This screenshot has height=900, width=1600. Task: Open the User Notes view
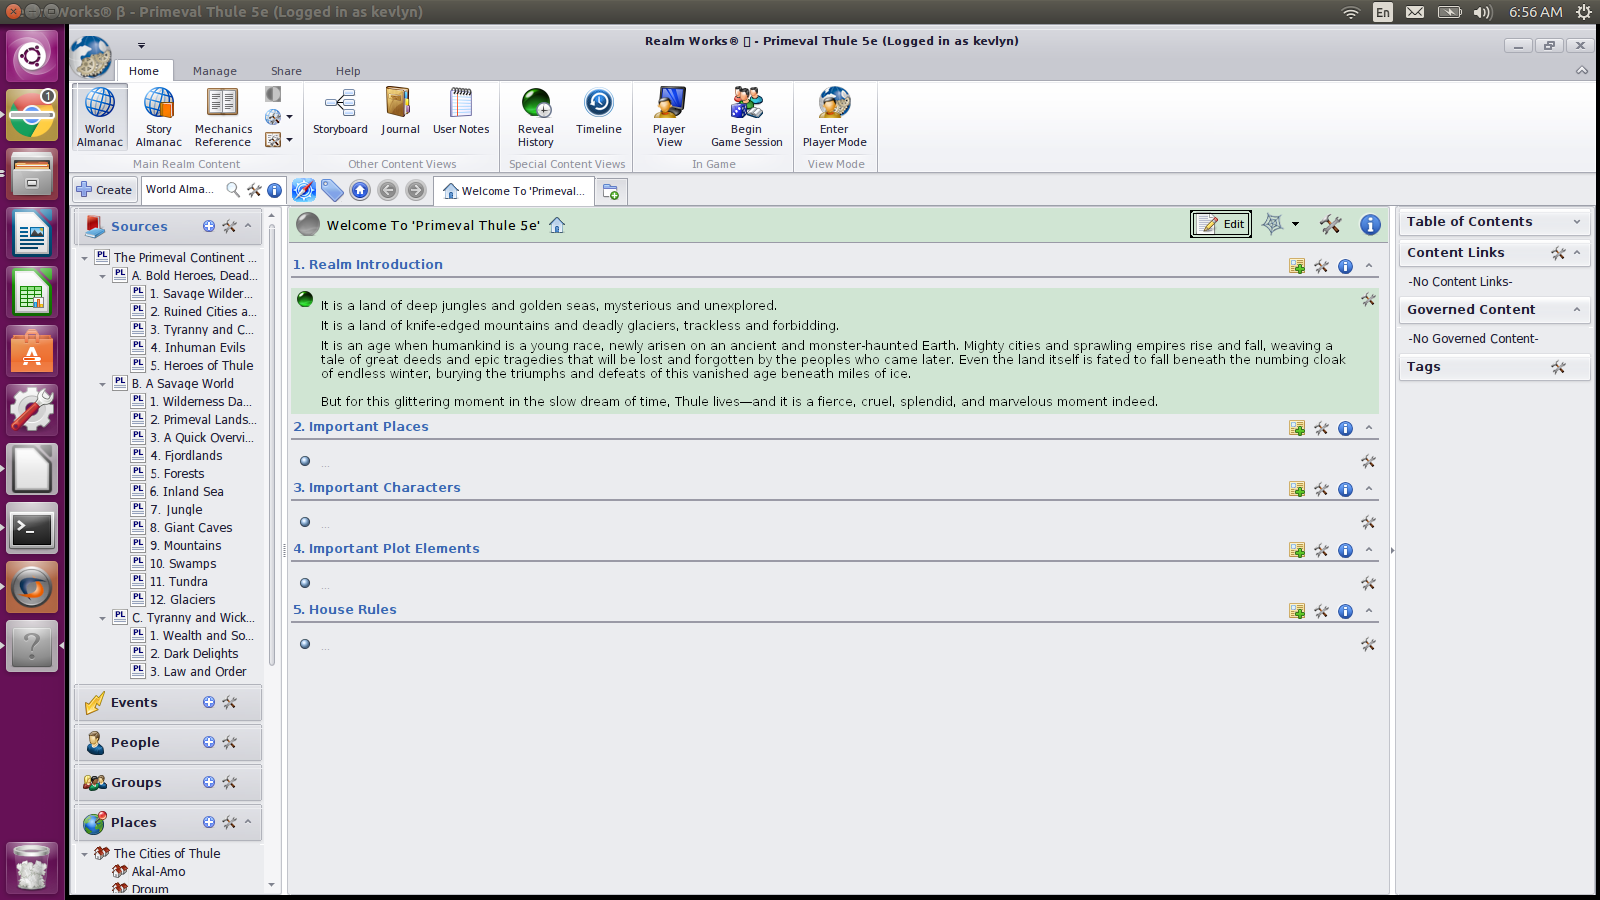tap(461, 111)
